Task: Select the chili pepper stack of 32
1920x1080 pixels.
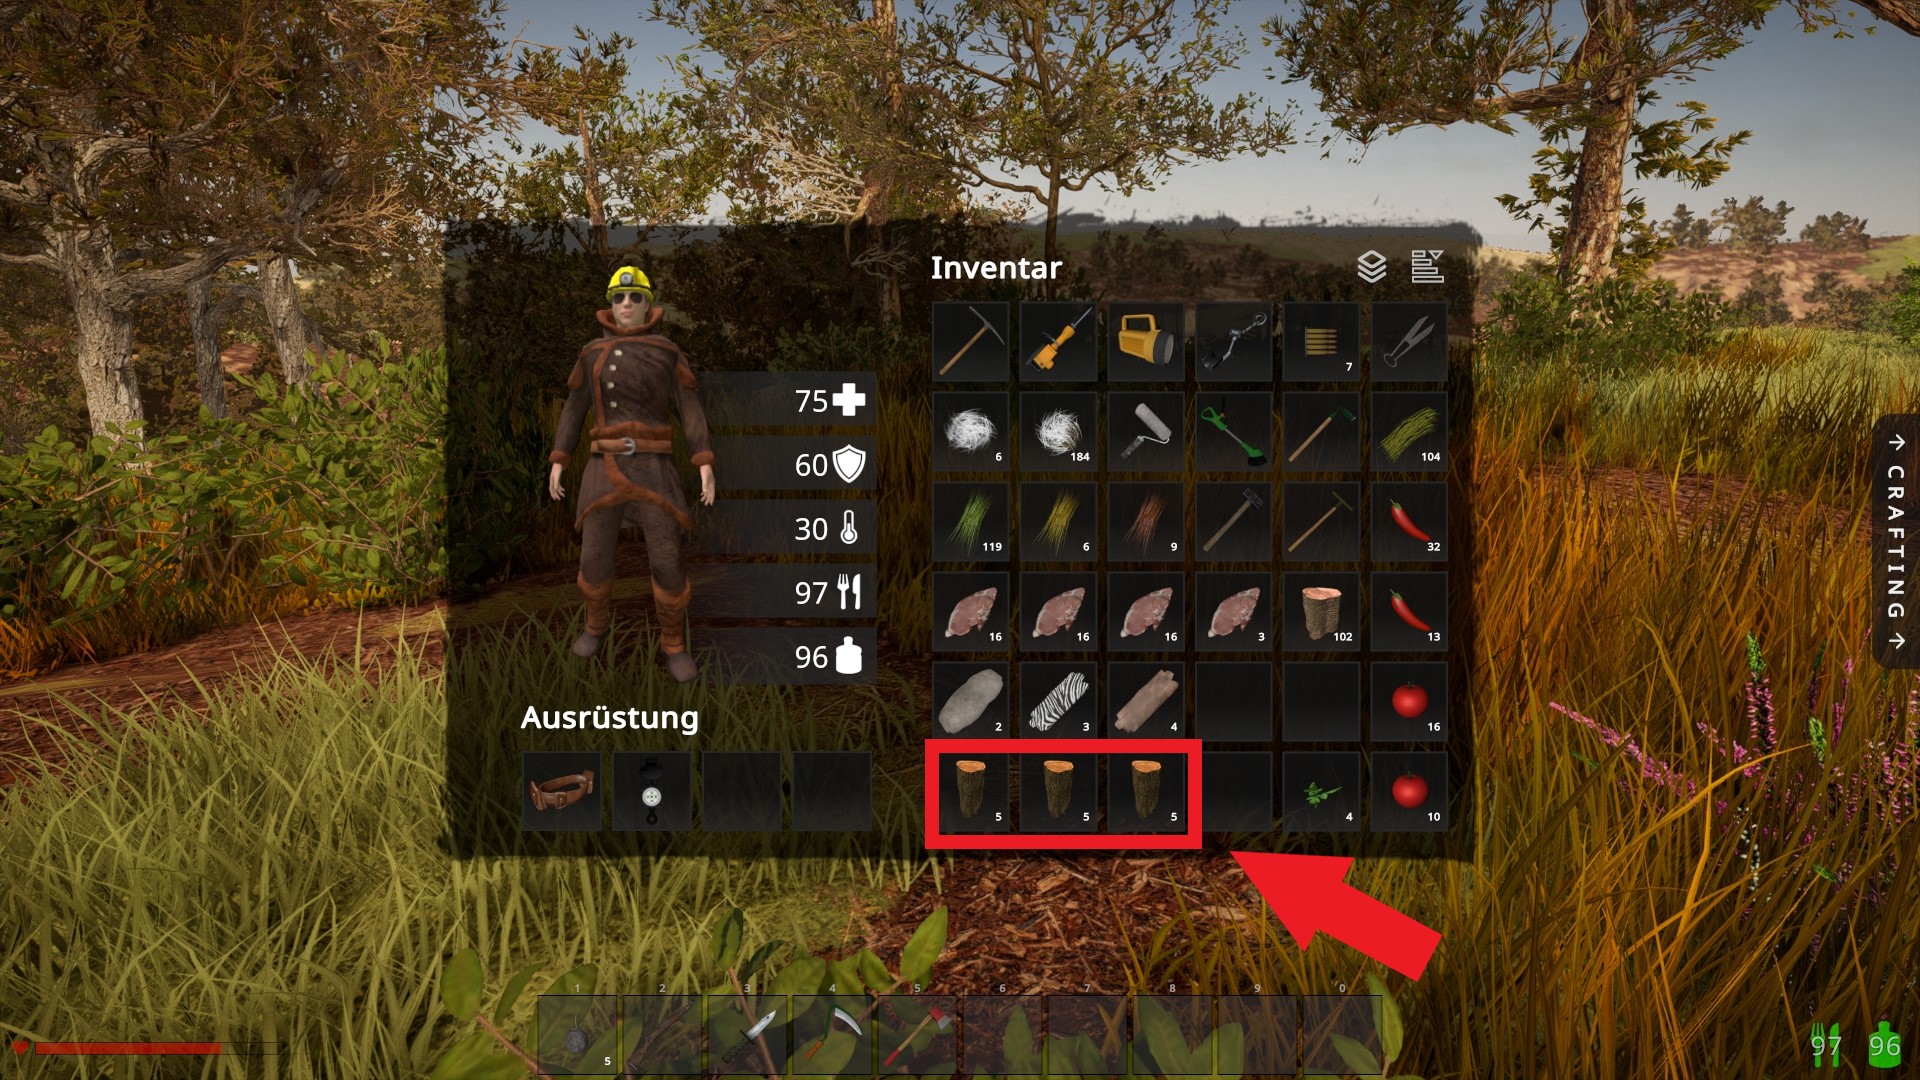Action: tap(1410, 522)
